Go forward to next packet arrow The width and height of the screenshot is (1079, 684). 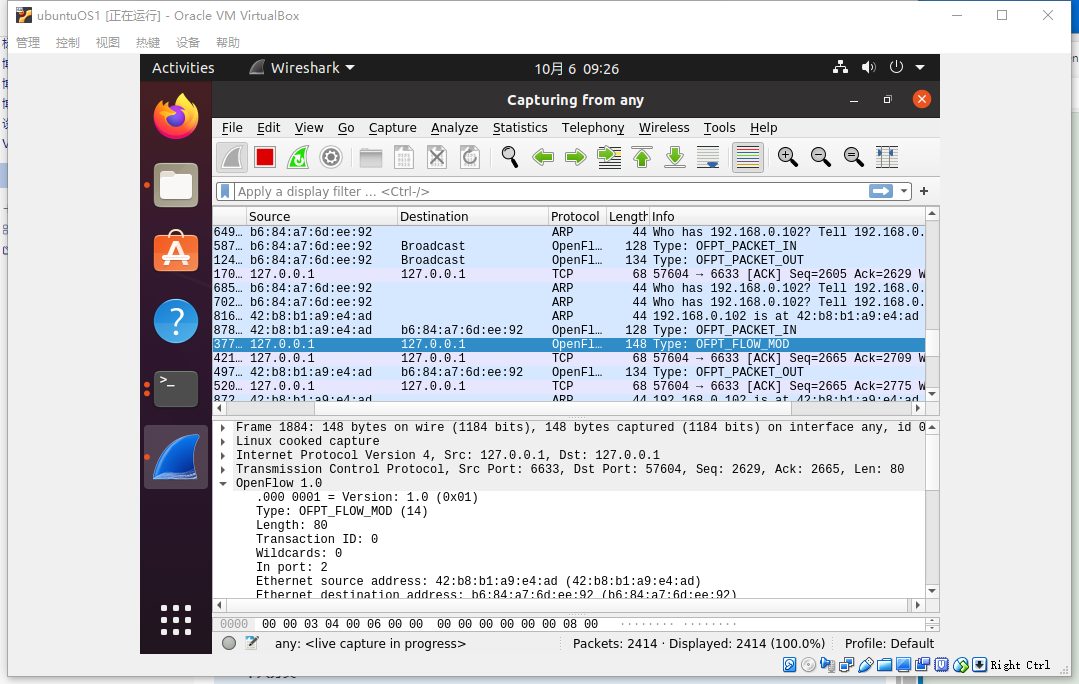(x=575, y=158)
